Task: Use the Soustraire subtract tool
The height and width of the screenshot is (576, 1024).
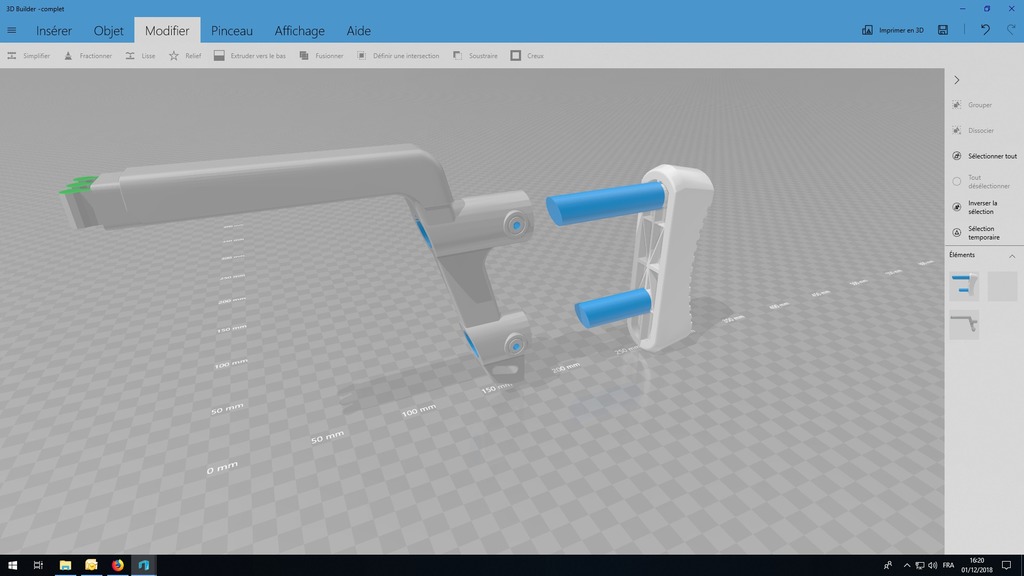Action: (475, 56)
